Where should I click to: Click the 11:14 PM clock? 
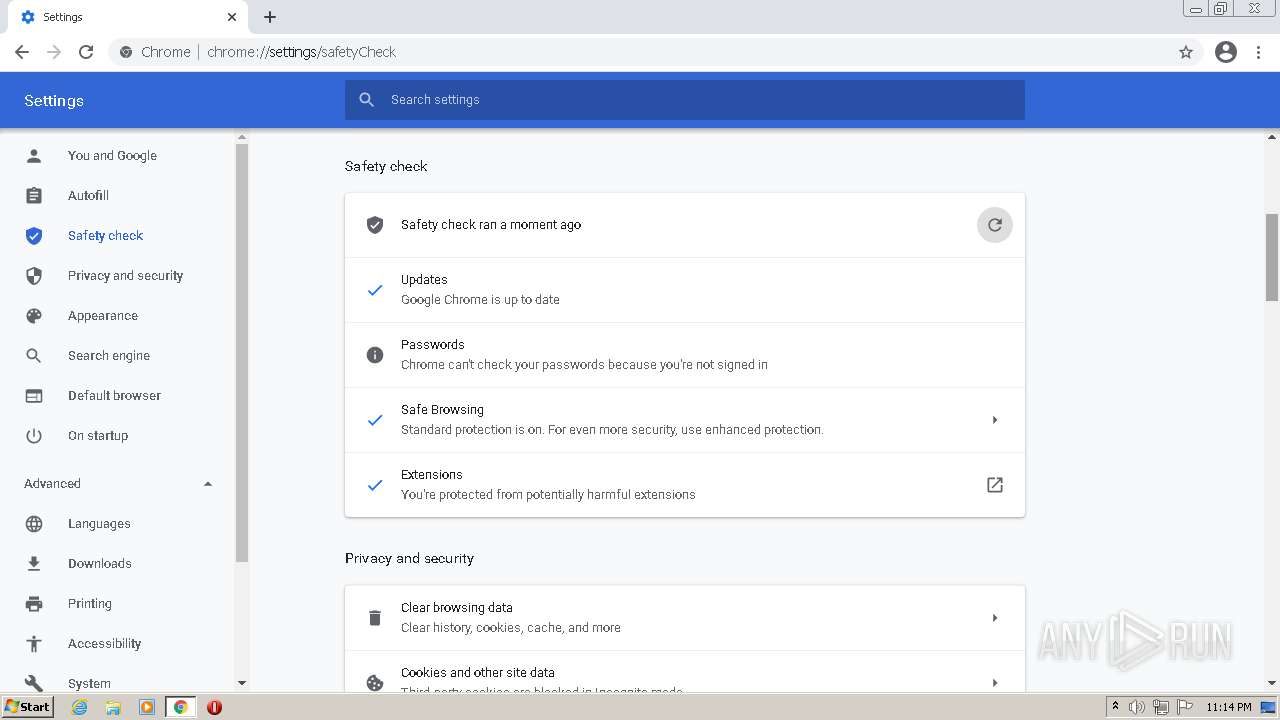click(x=1229, y=707)
